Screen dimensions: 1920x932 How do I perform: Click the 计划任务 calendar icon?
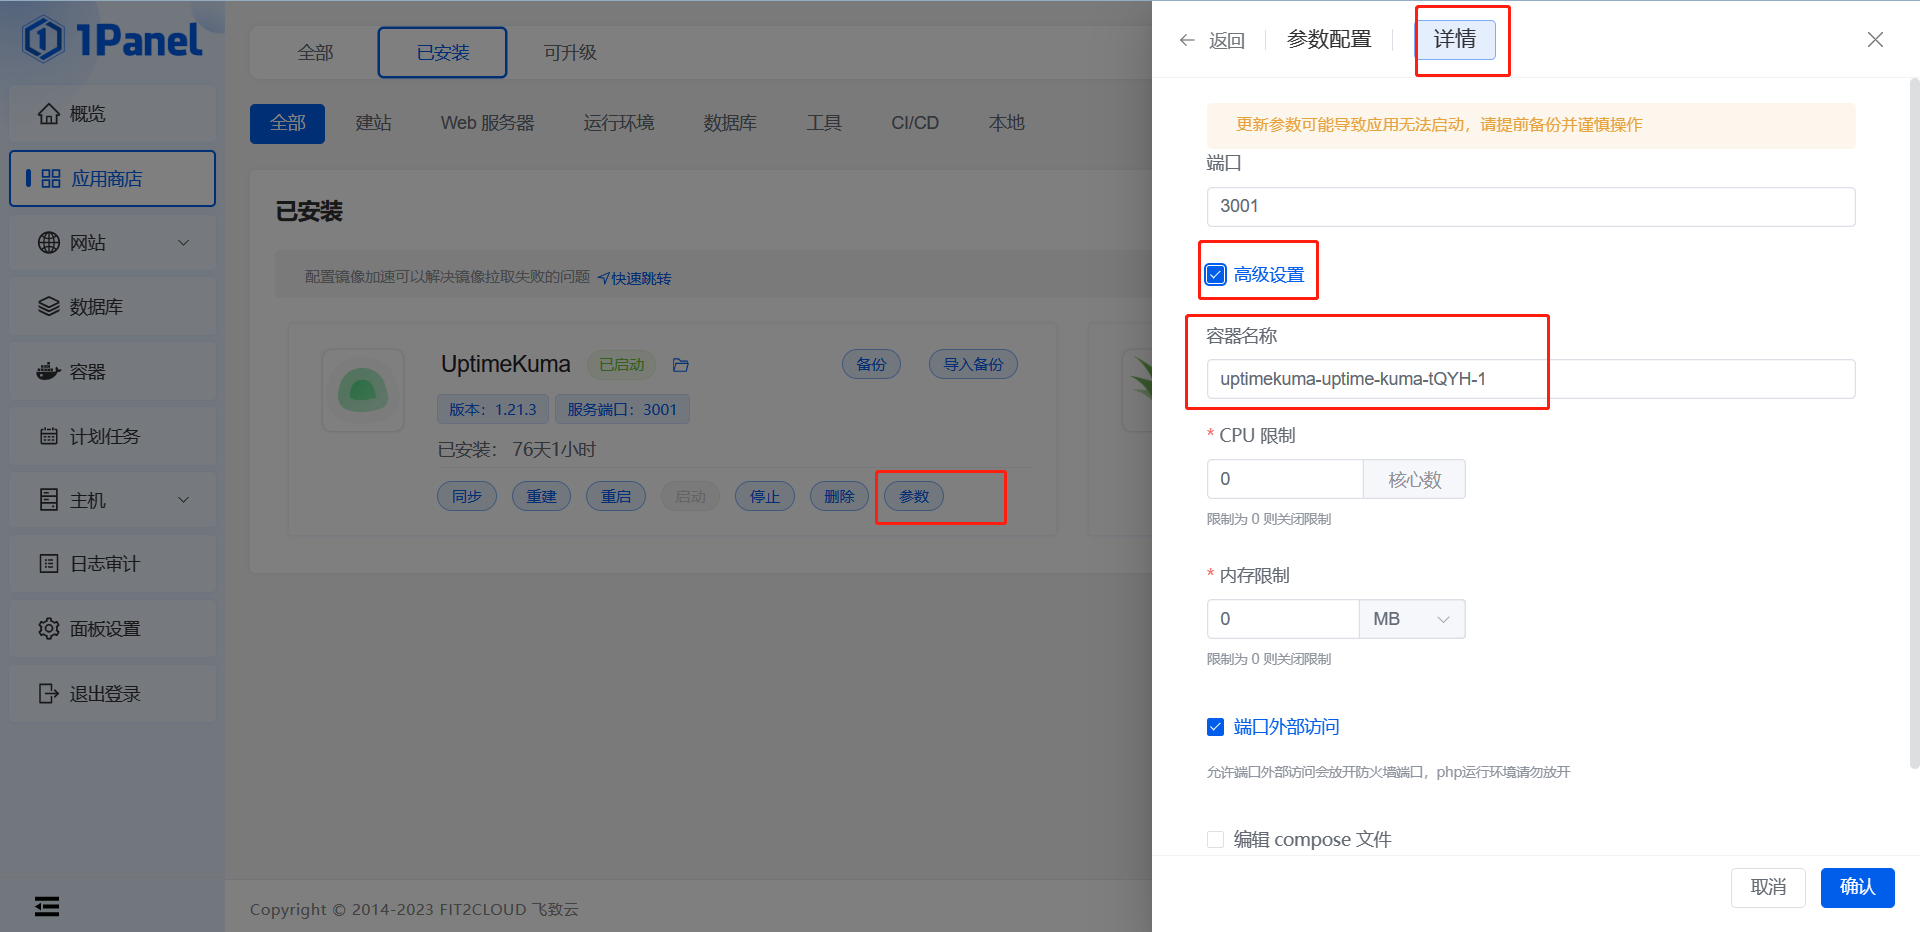[x=49, y=436]
